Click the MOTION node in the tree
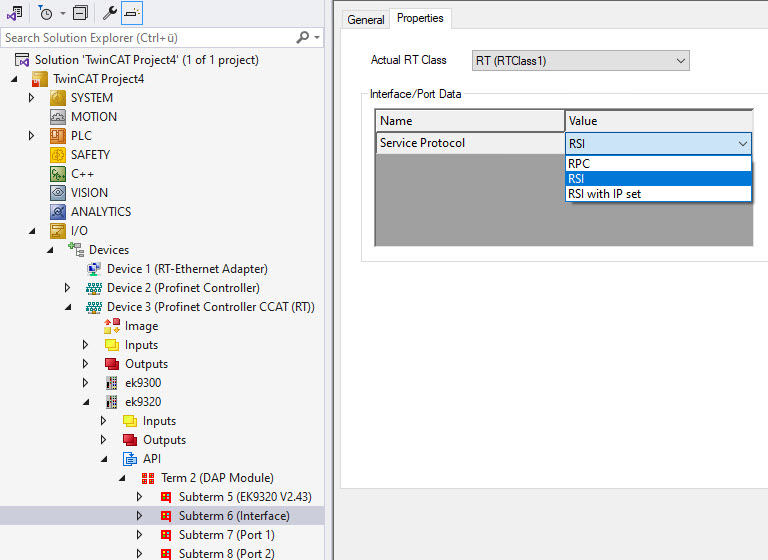768x560 pixels. point(93,117)
